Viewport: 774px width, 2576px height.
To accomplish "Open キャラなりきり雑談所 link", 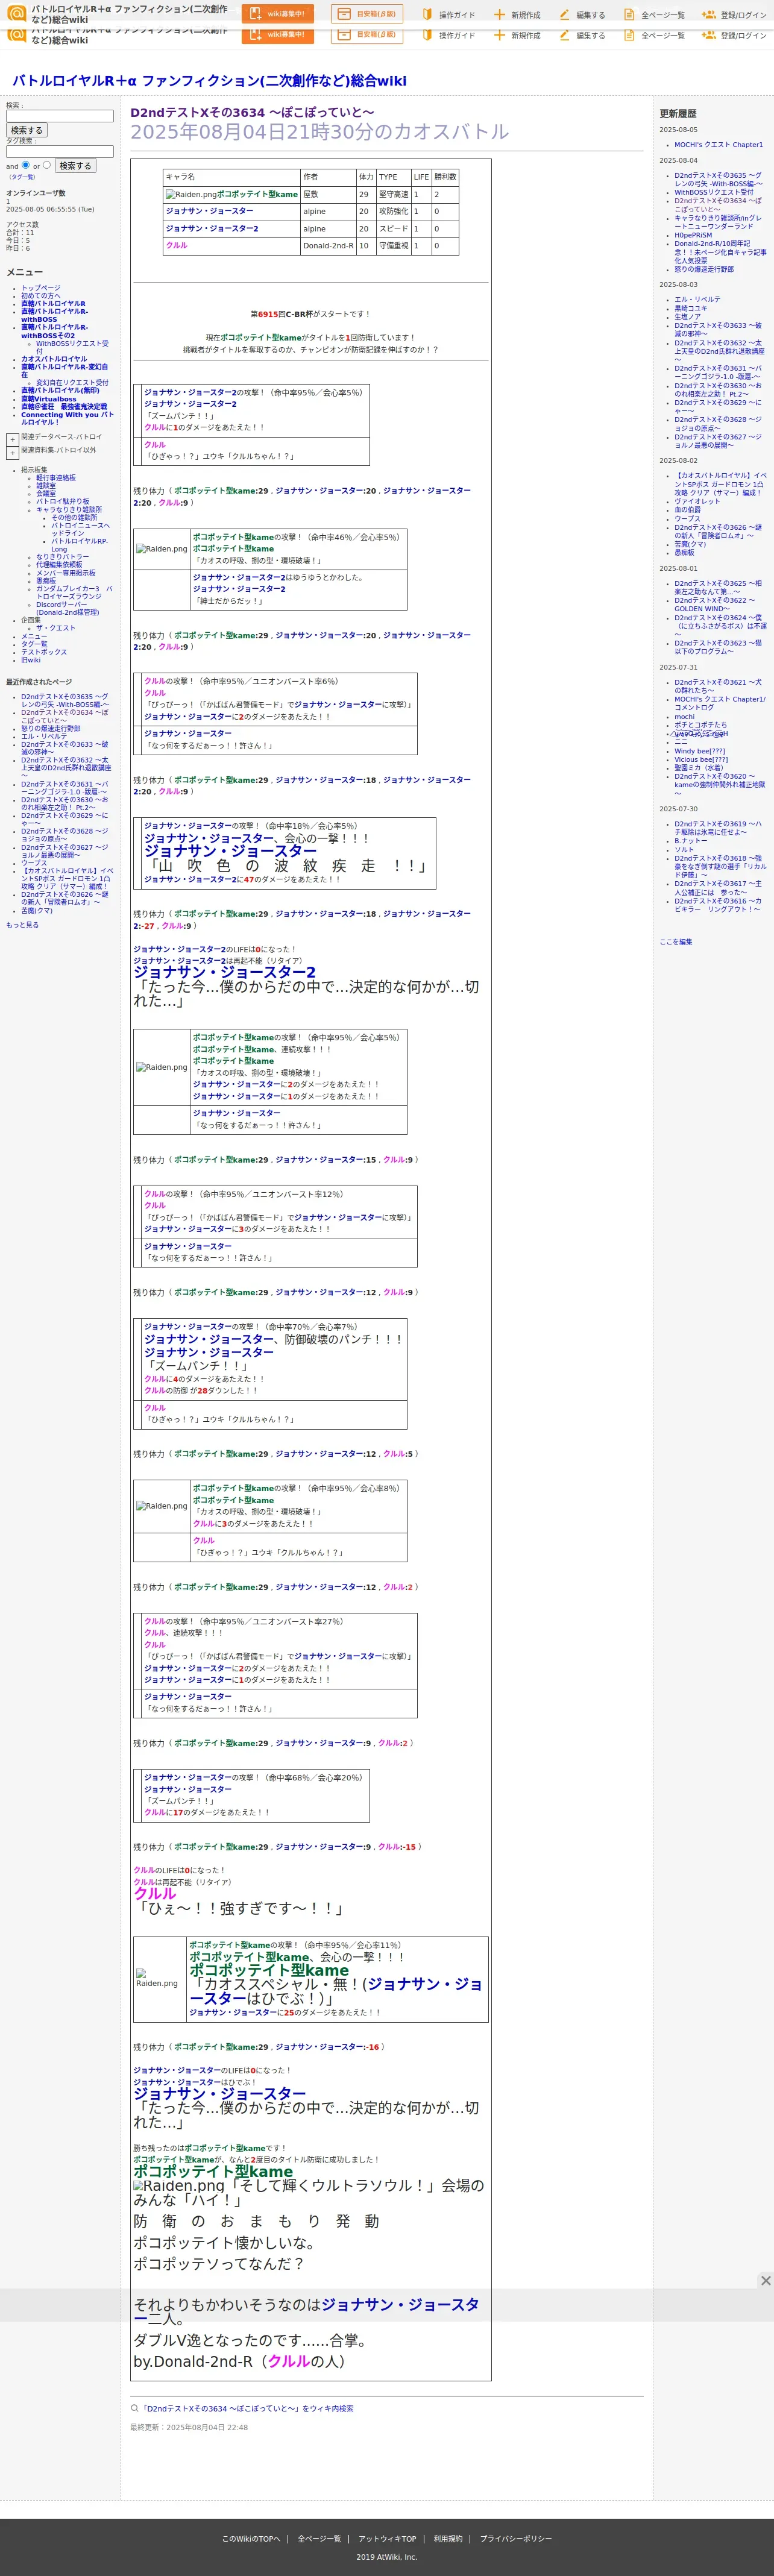I will (69, 510).
